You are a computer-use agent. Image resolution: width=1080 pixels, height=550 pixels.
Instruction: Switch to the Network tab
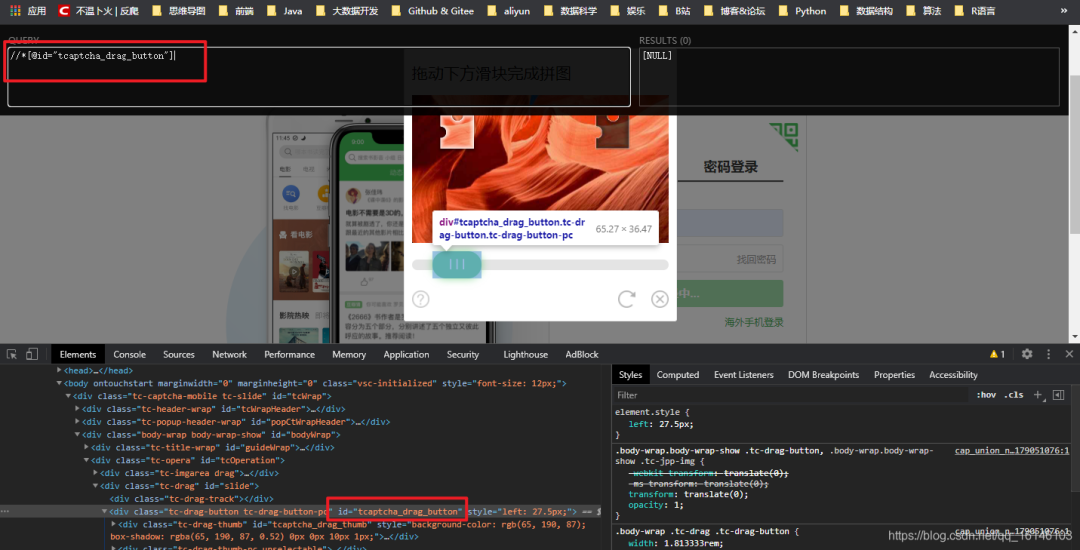pyautogui.click(x=229, y=355)
